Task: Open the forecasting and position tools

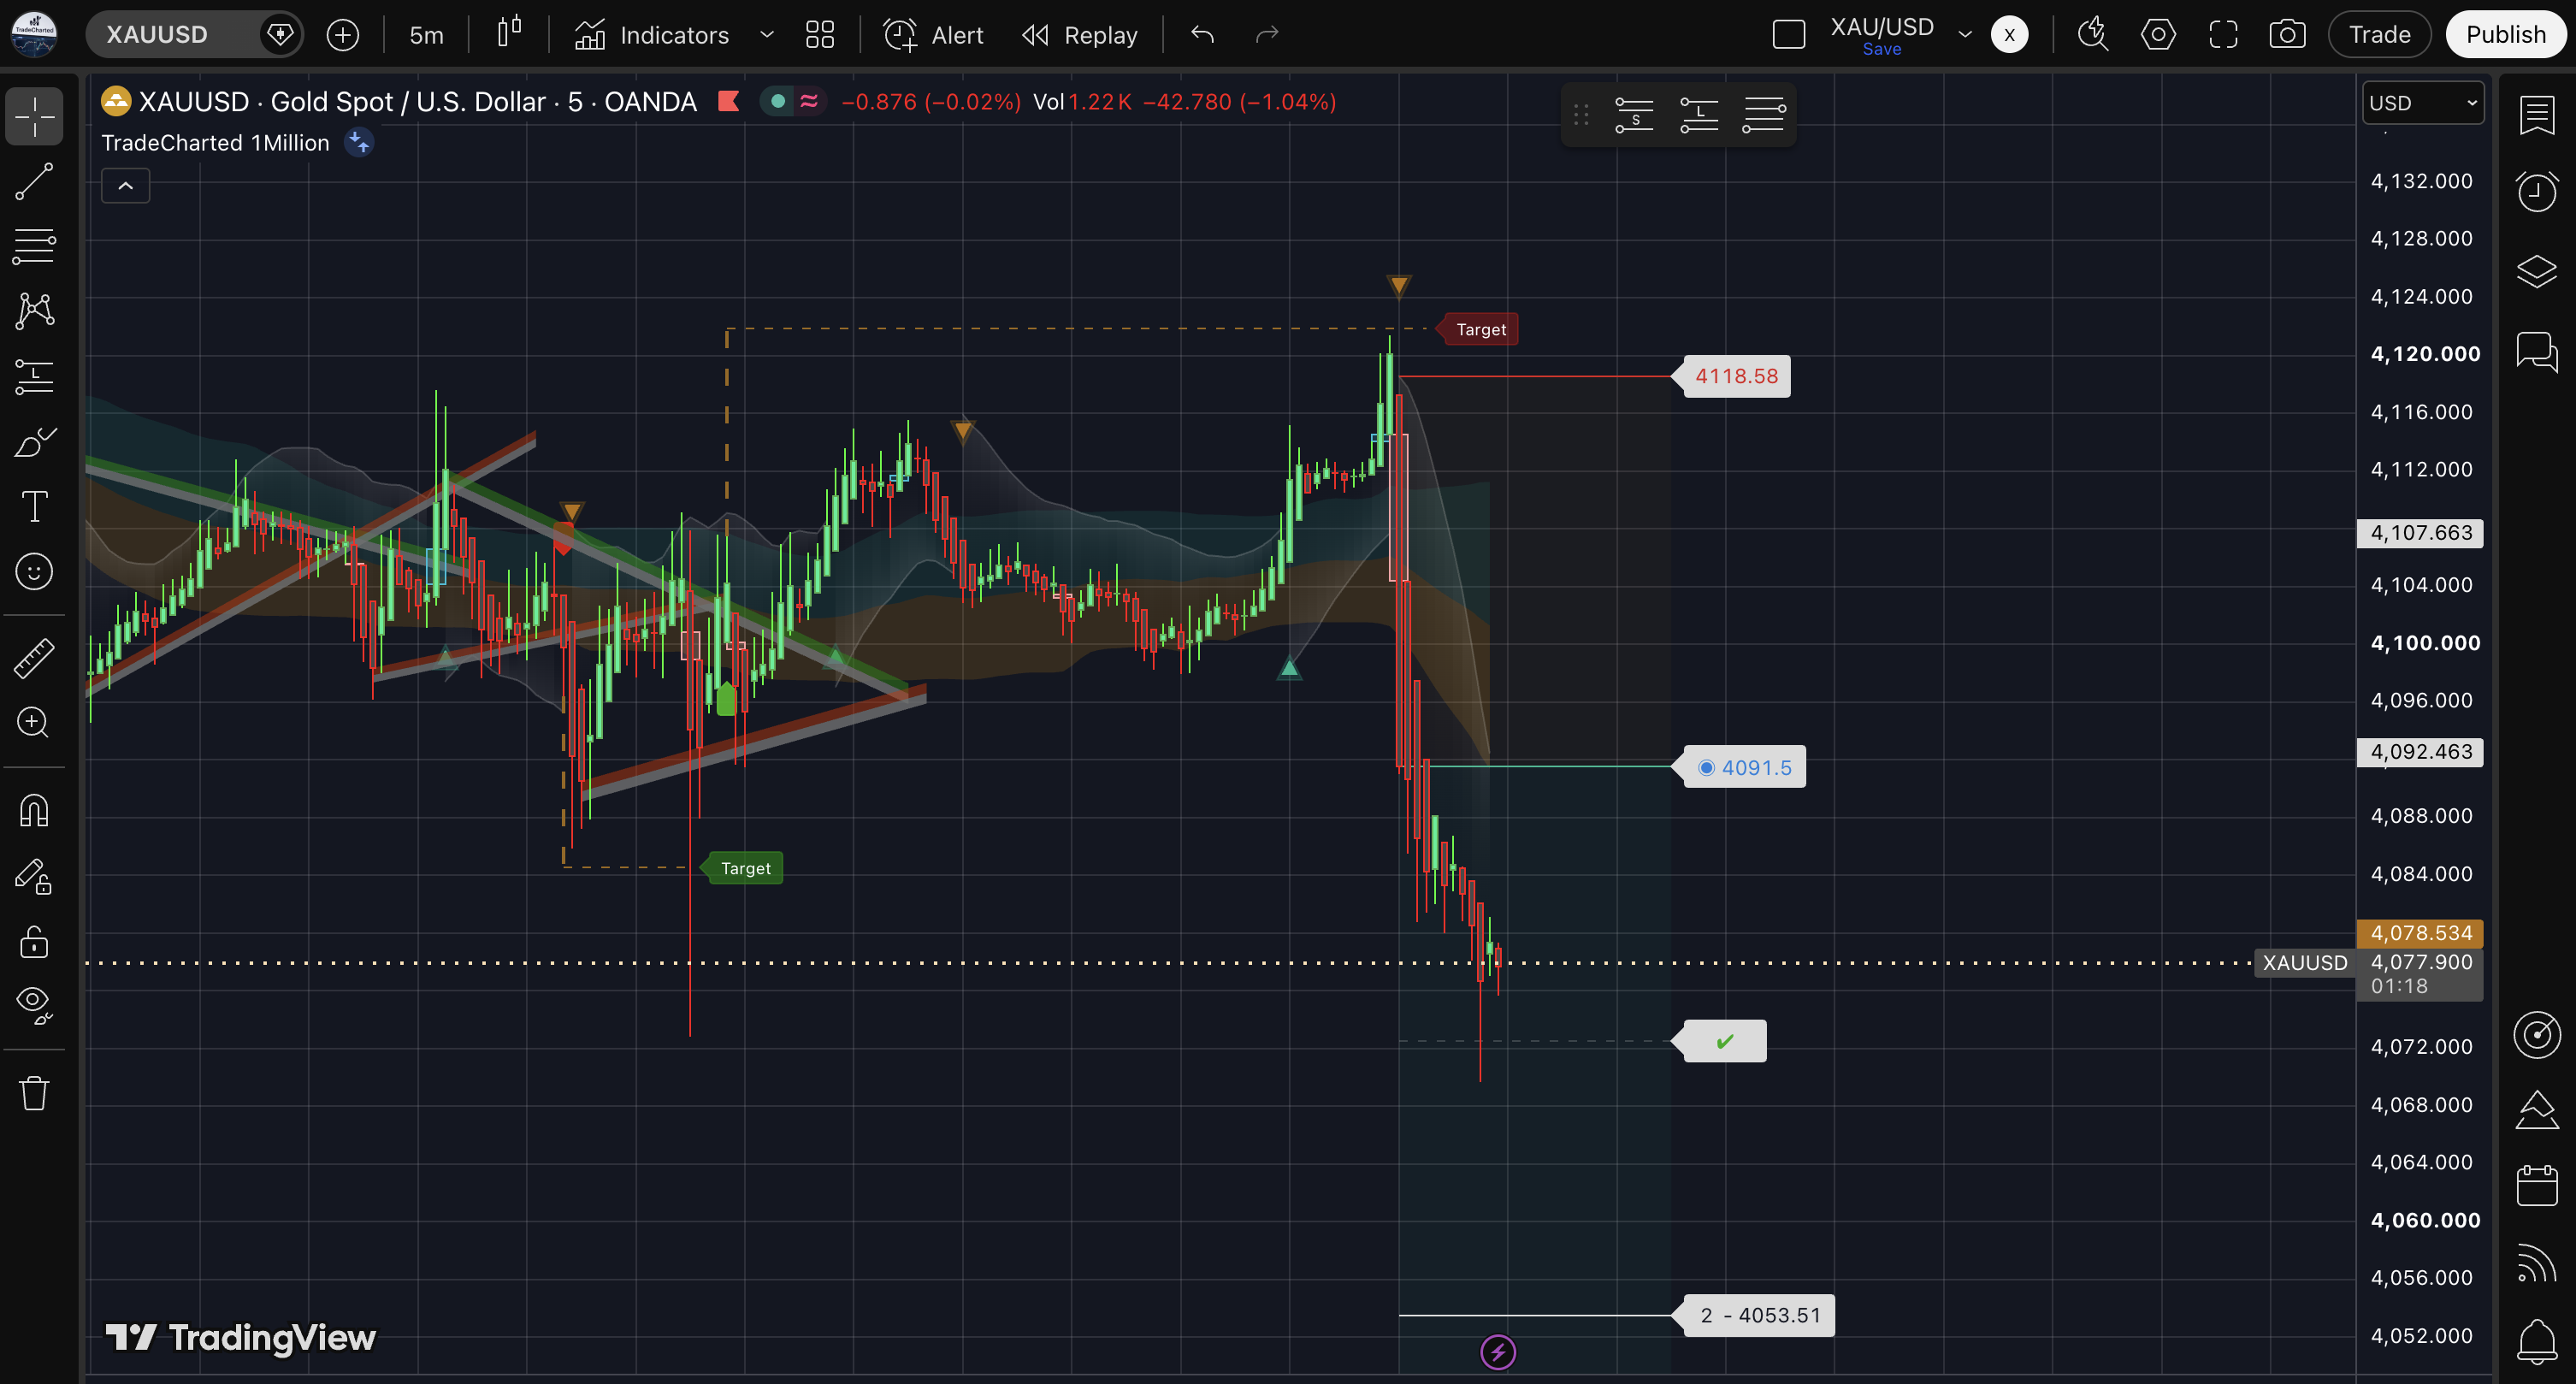Action: [x=34, y=376]
